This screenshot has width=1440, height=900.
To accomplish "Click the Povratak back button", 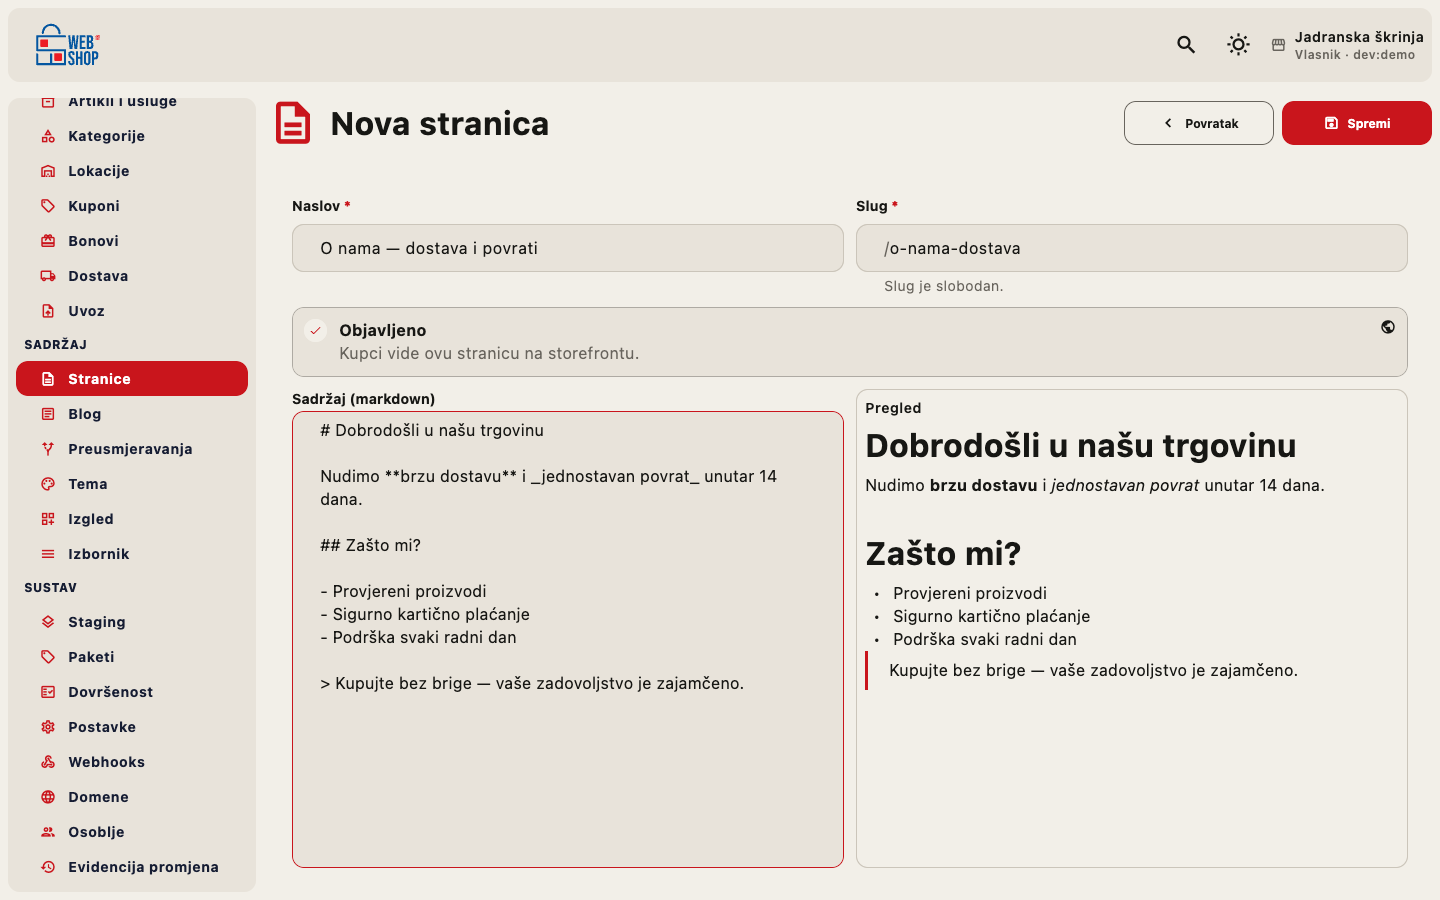I will click(1199, 123).
